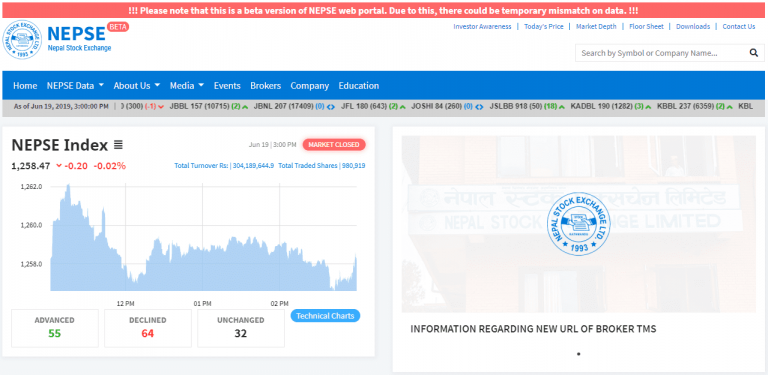Click the Technical Charts button
Screen dimensions: 768x375
point(325,316)
